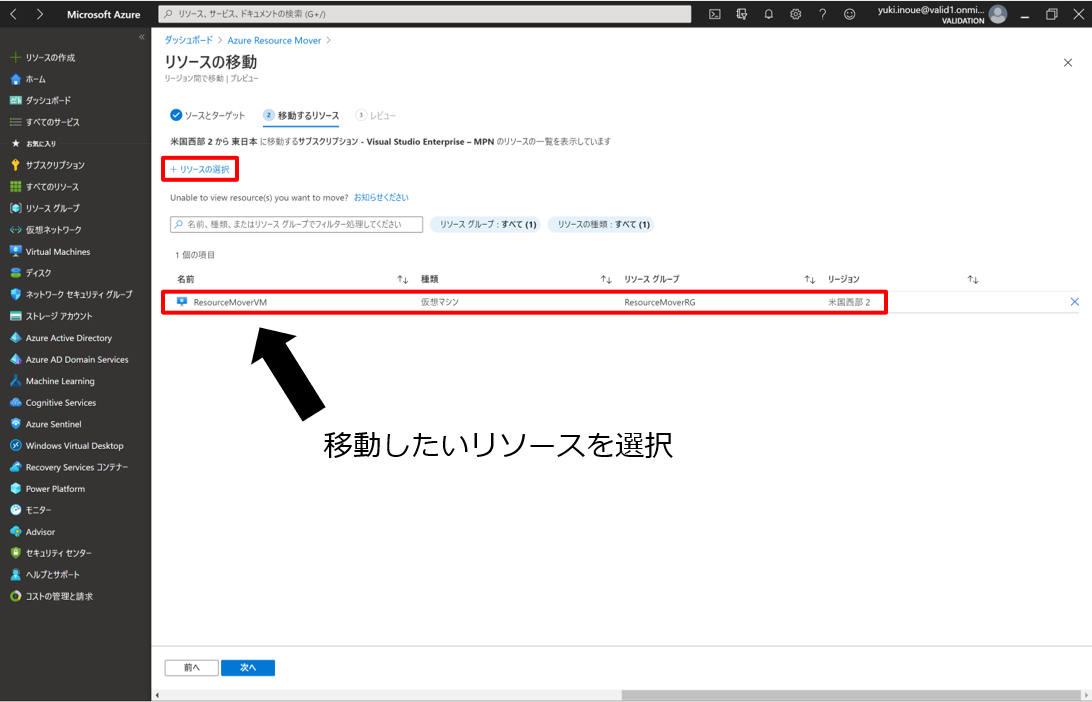
Task: Click セキュリティ センター sidebar icon
Action: (x=15, y=553)
